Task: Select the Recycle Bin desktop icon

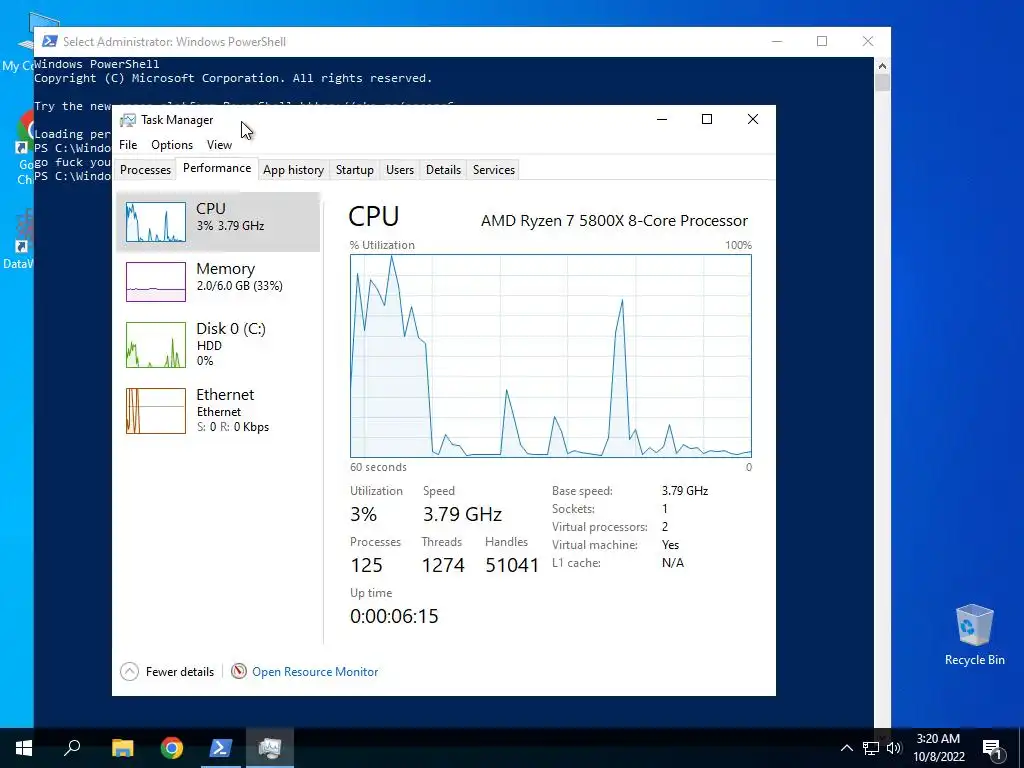Action: 974,635
